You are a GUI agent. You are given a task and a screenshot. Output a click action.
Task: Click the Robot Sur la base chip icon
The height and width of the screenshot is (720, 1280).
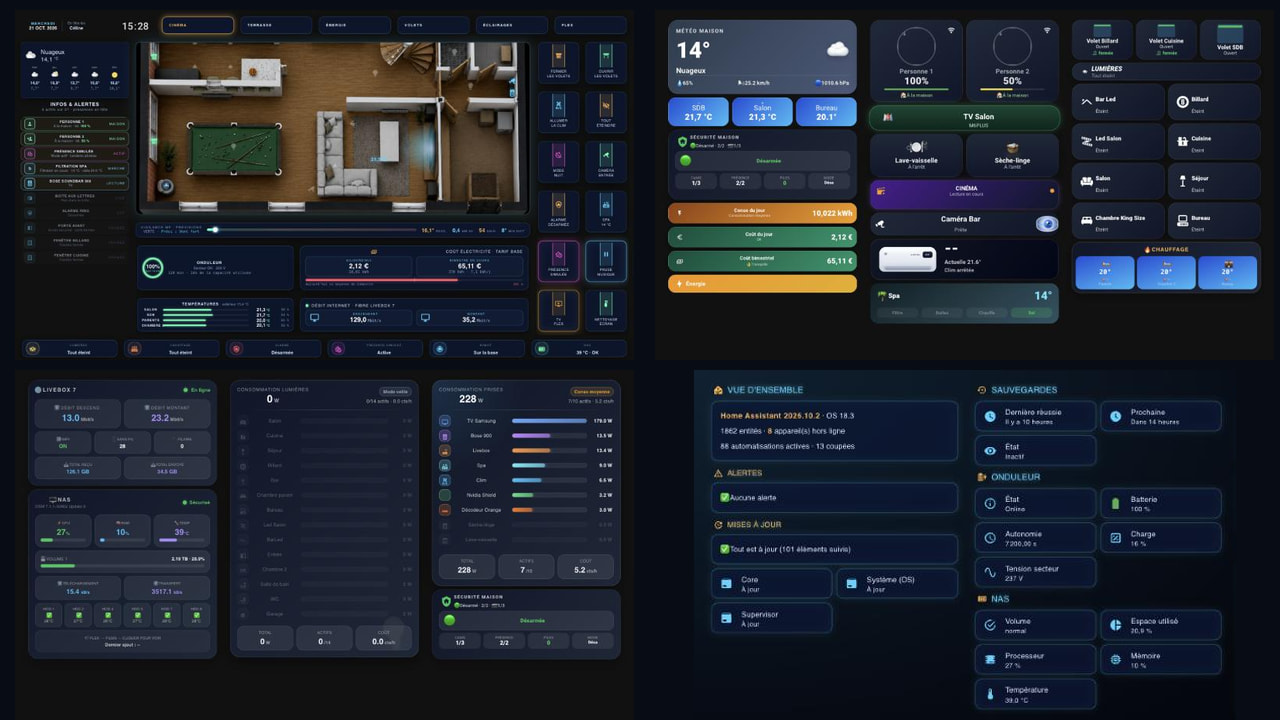tap(439, 349)
